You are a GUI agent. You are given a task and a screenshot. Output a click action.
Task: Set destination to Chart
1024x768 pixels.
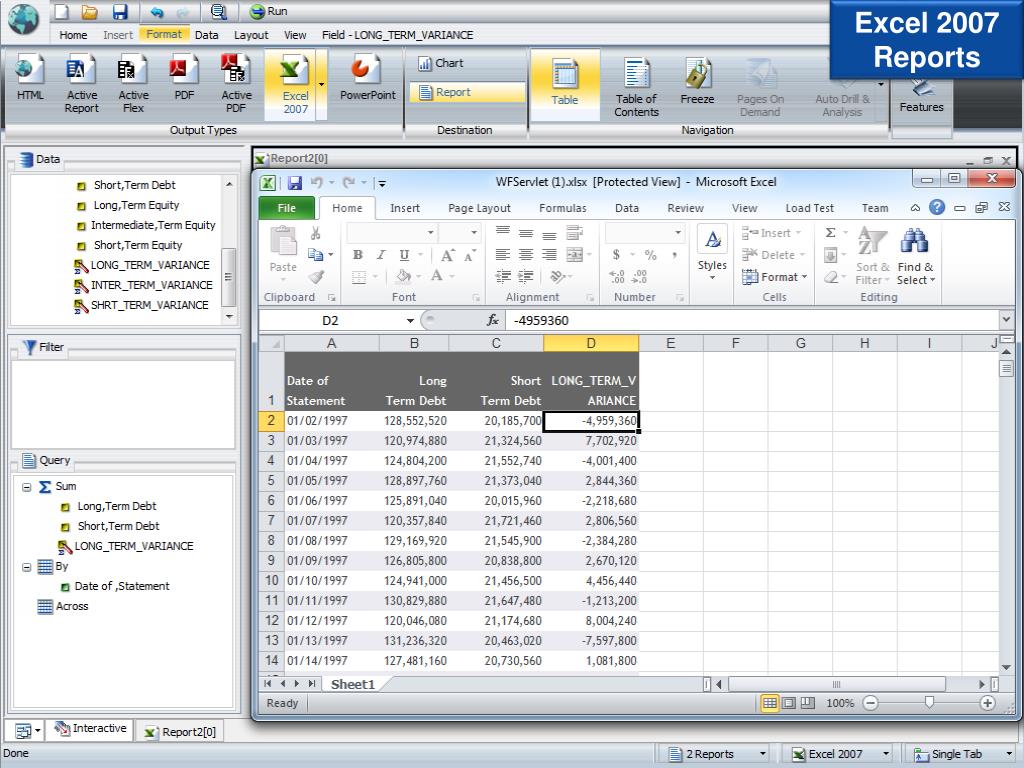pyautogui.click(x=441, y=63)
